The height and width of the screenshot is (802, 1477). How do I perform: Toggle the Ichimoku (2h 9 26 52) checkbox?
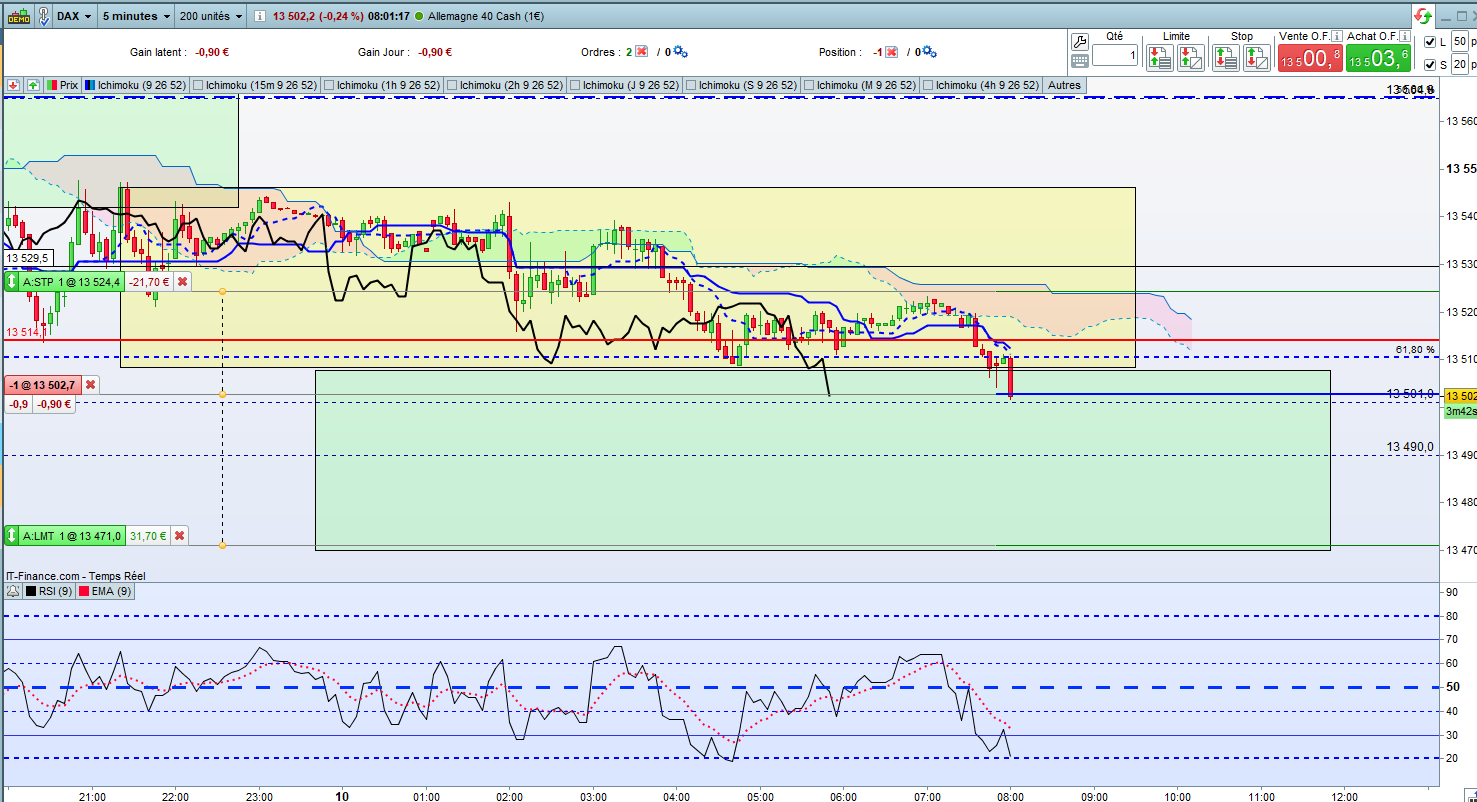(451, 85)
